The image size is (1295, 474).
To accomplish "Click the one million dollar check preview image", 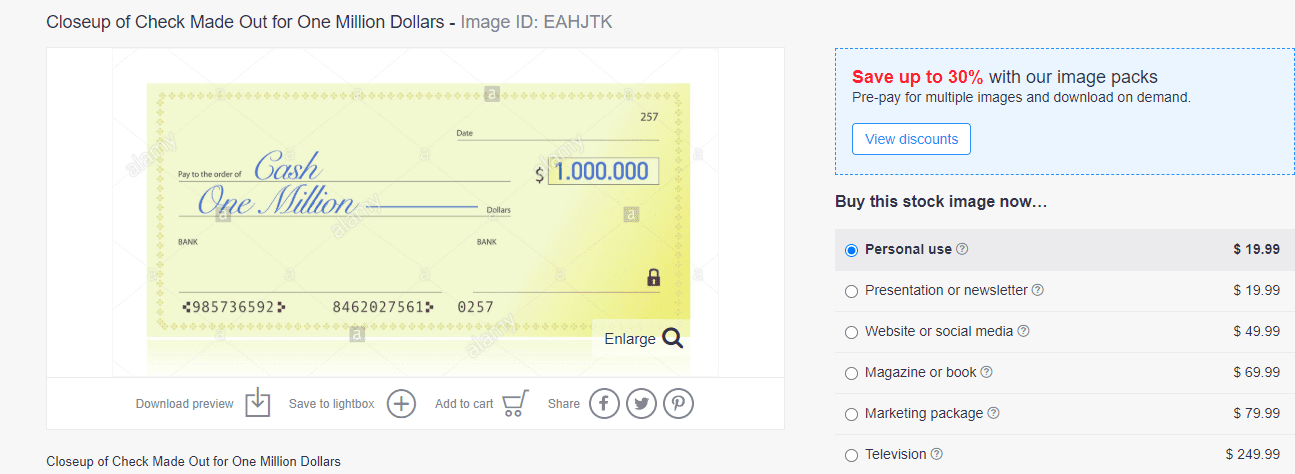I will point(418,210).
